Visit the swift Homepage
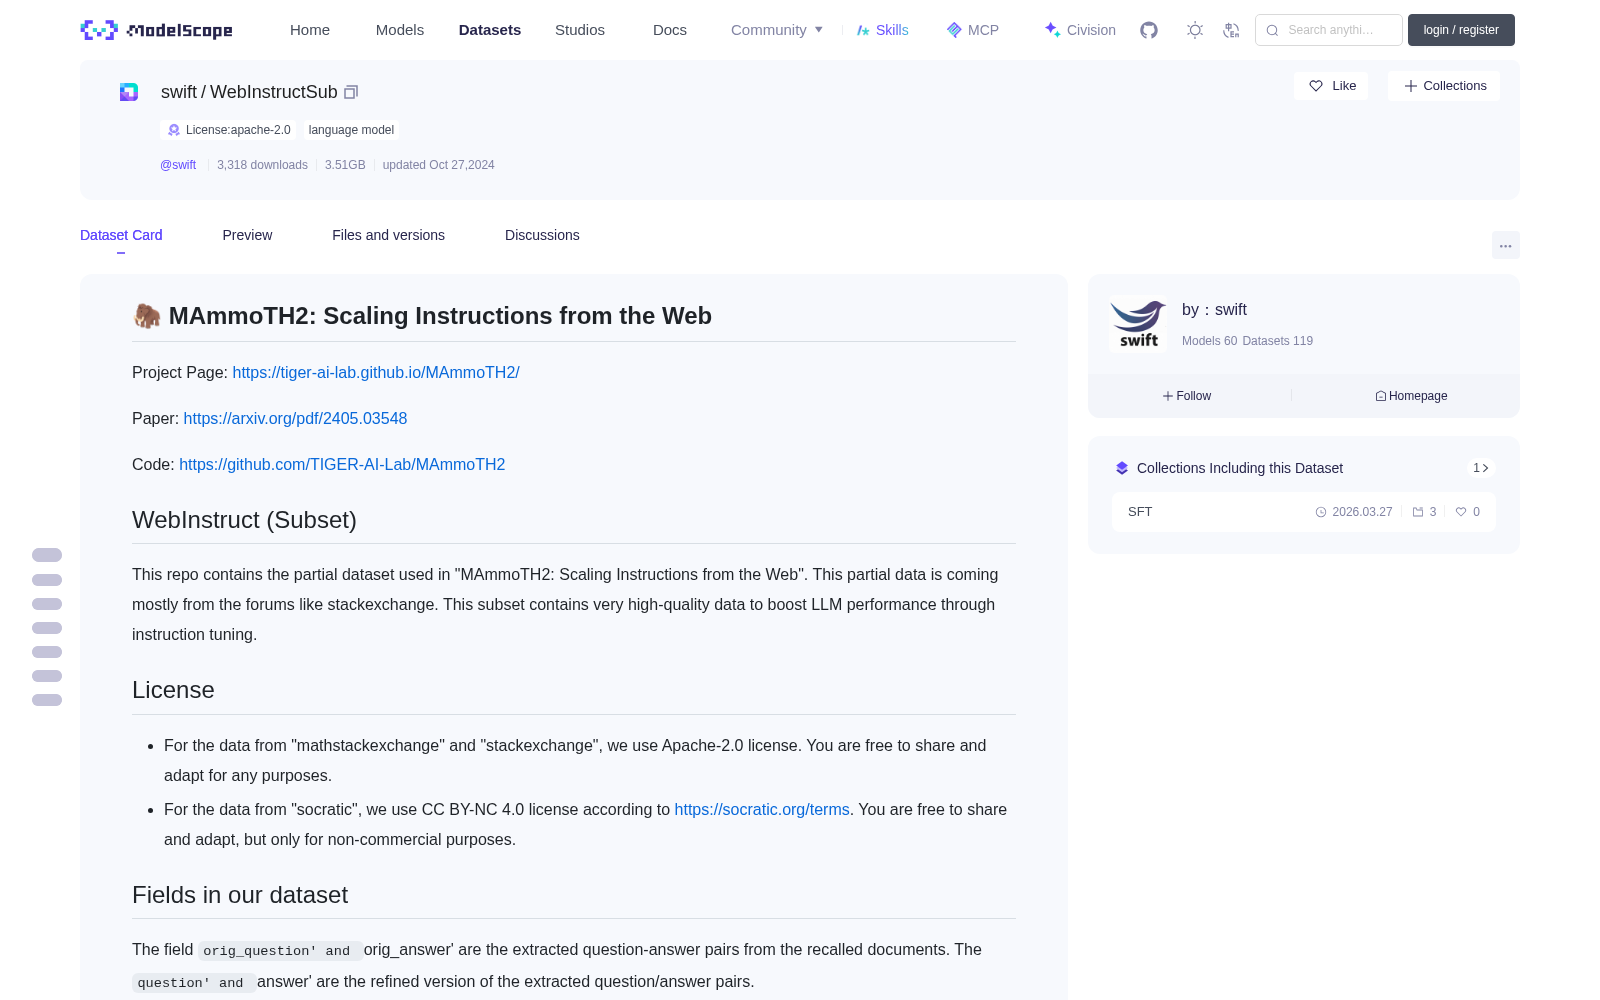This screenshot has height=1000, width=1600. [x=1411, y=396]
